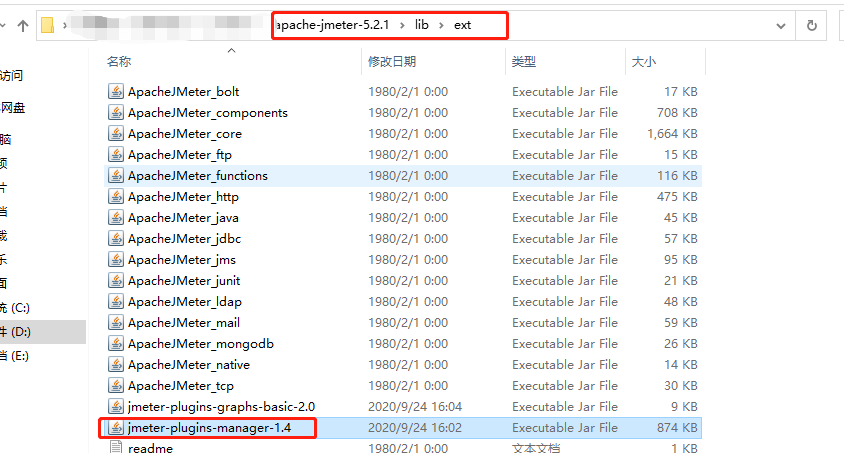
Task: Click the jar icon of jmeter-plugins-manager-1.4
Action: tap(116, 428)
